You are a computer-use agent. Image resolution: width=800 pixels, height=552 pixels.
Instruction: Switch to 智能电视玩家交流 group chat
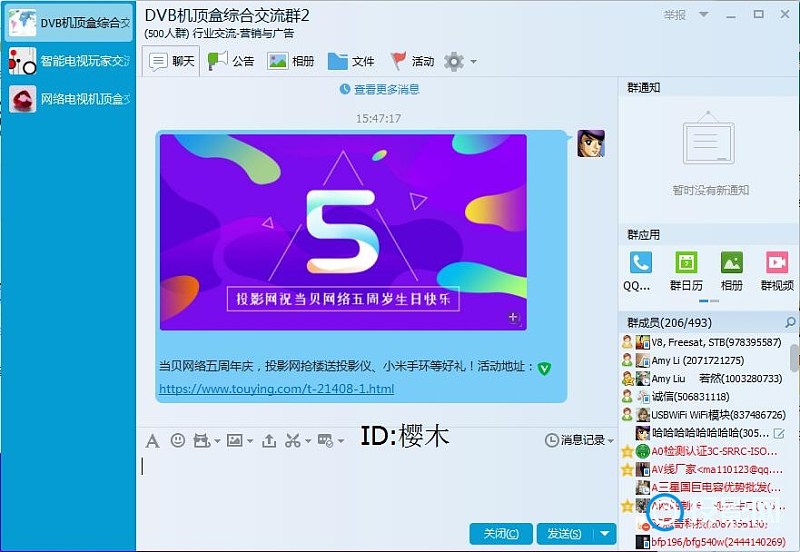click(x=68, y=61)
